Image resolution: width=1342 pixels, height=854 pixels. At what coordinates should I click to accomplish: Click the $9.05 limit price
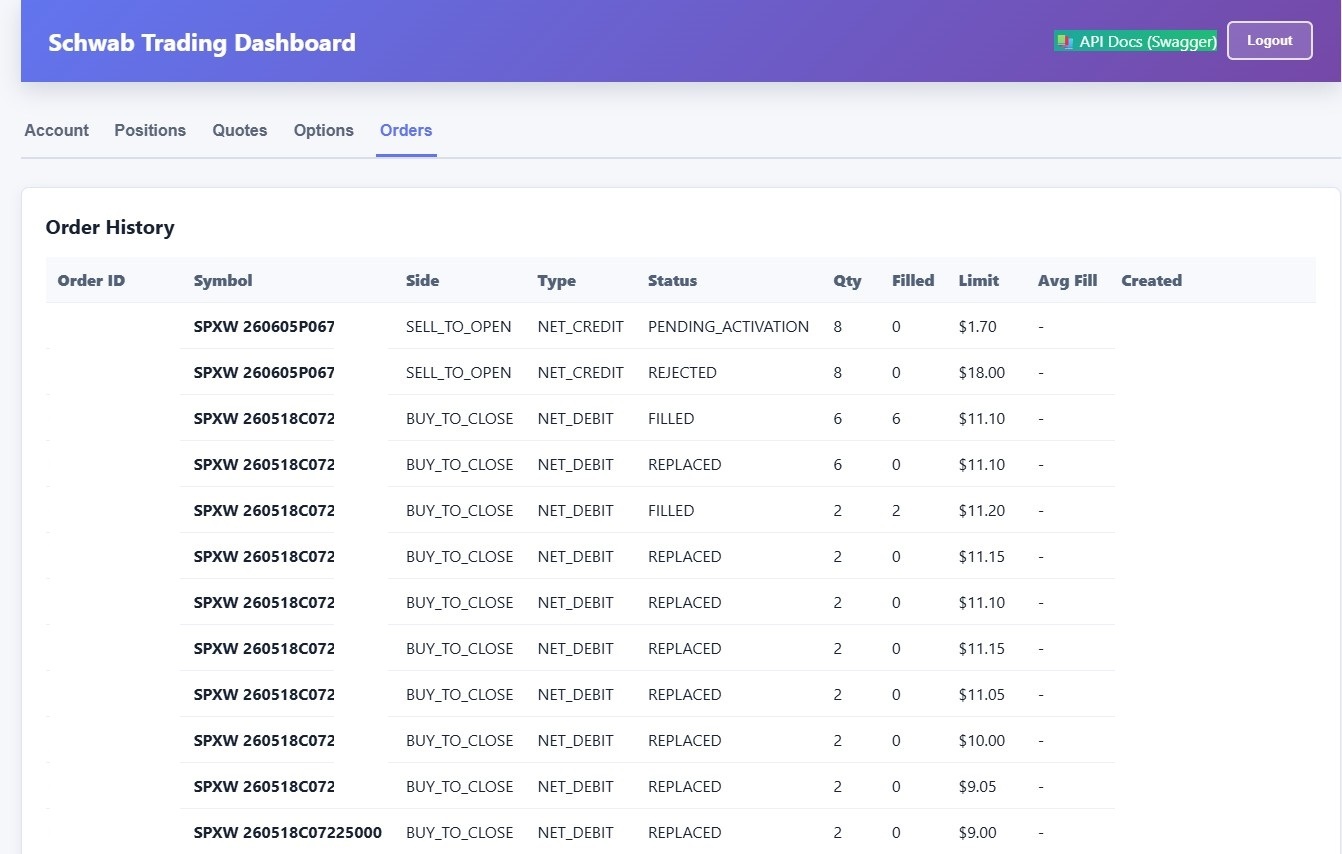tap(977, 787)
